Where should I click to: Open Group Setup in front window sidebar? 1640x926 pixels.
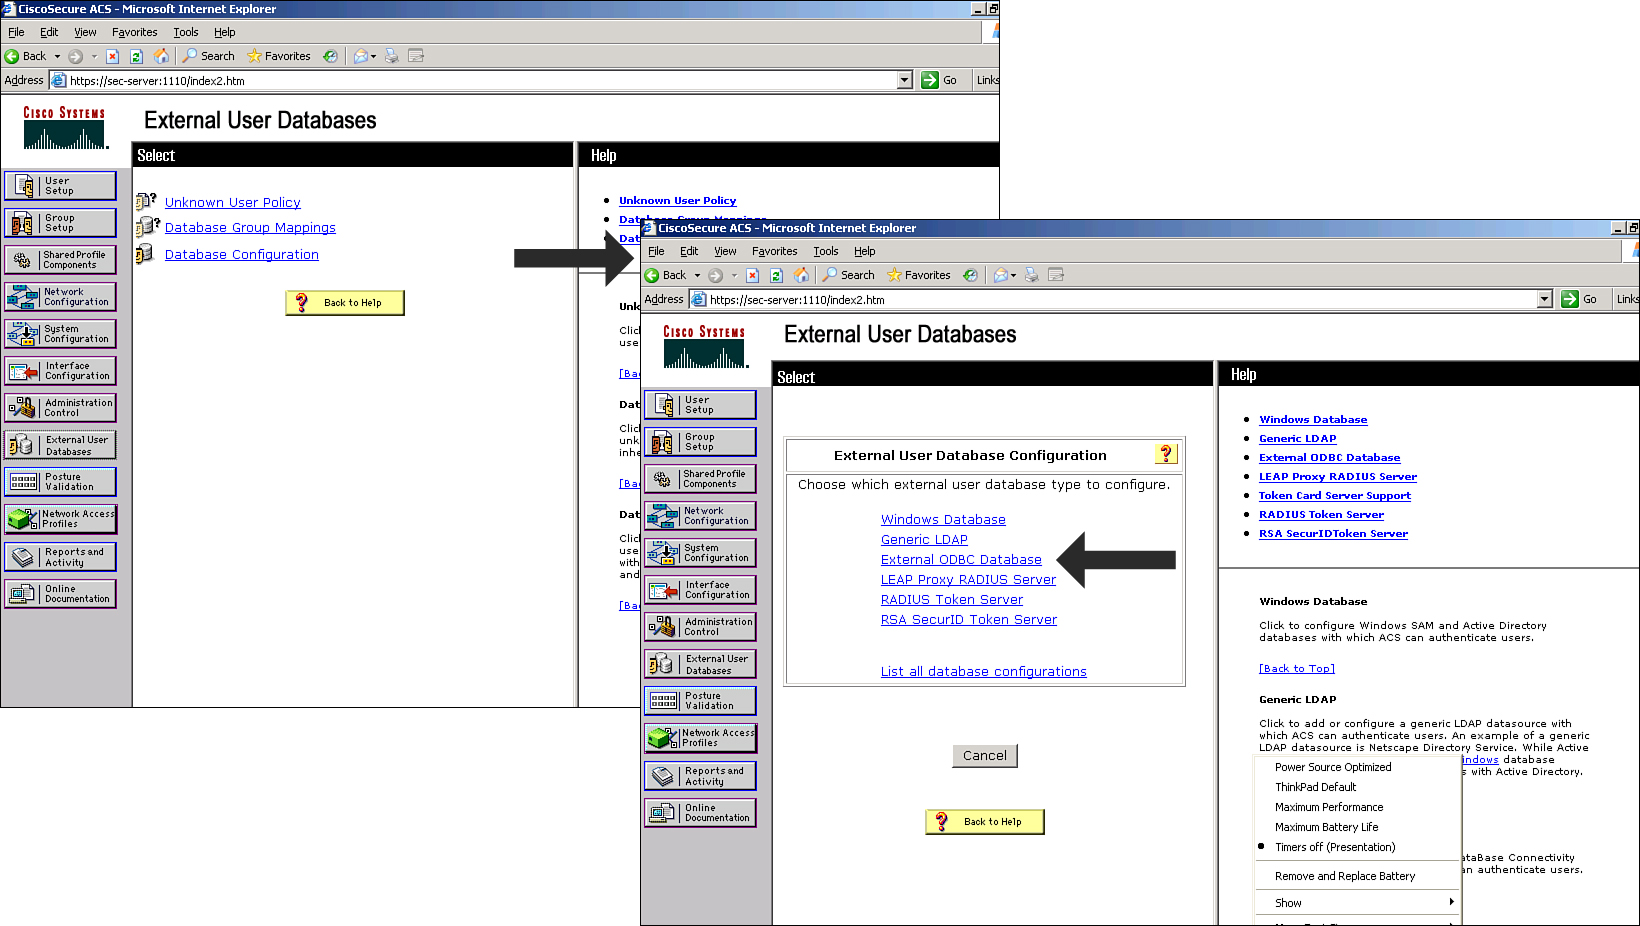(700, 442)
